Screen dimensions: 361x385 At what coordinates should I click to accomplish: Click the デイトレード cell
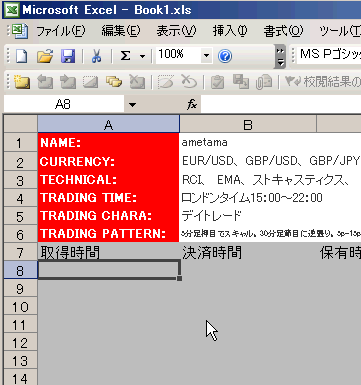tap(248, 216)
